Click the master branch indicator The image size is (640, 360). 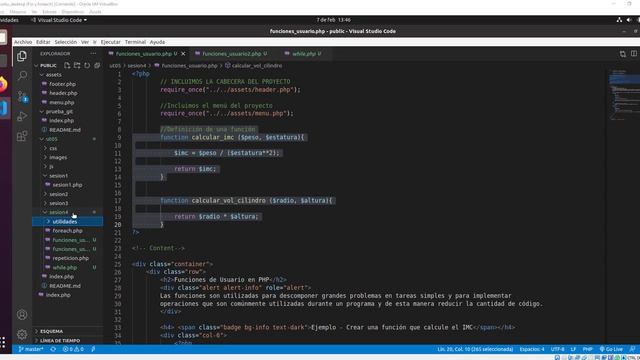click(x=31, y=349)
